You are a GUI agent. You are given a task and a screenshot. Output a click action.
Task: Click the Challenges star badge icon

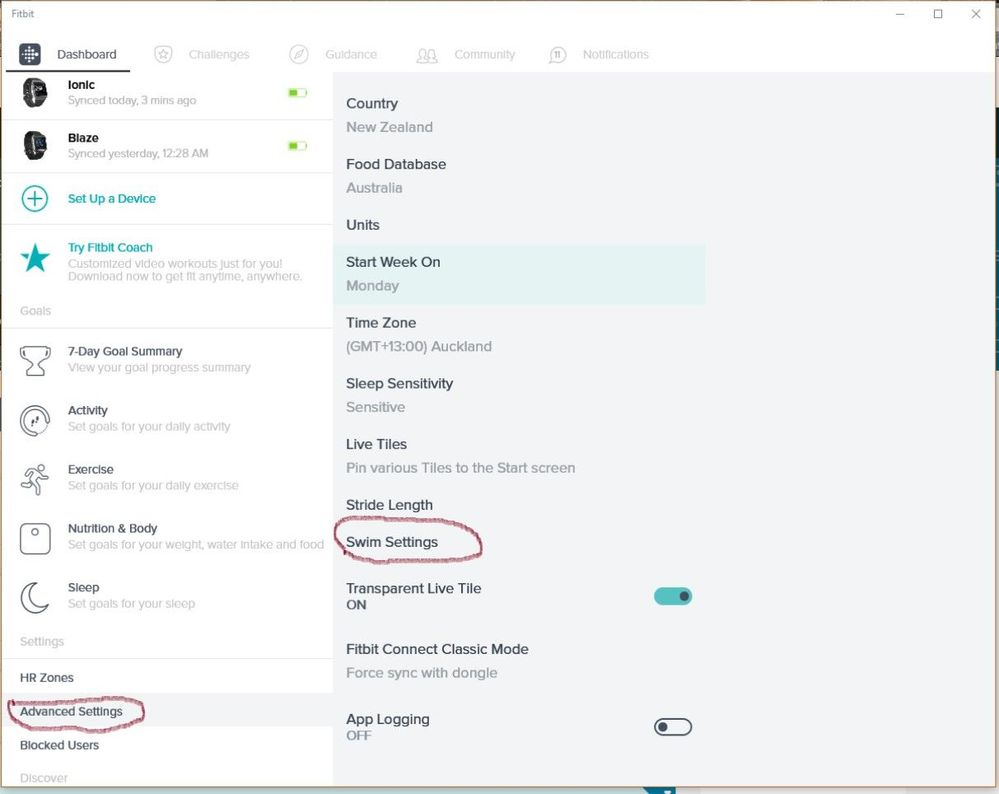tap(163, 54)
